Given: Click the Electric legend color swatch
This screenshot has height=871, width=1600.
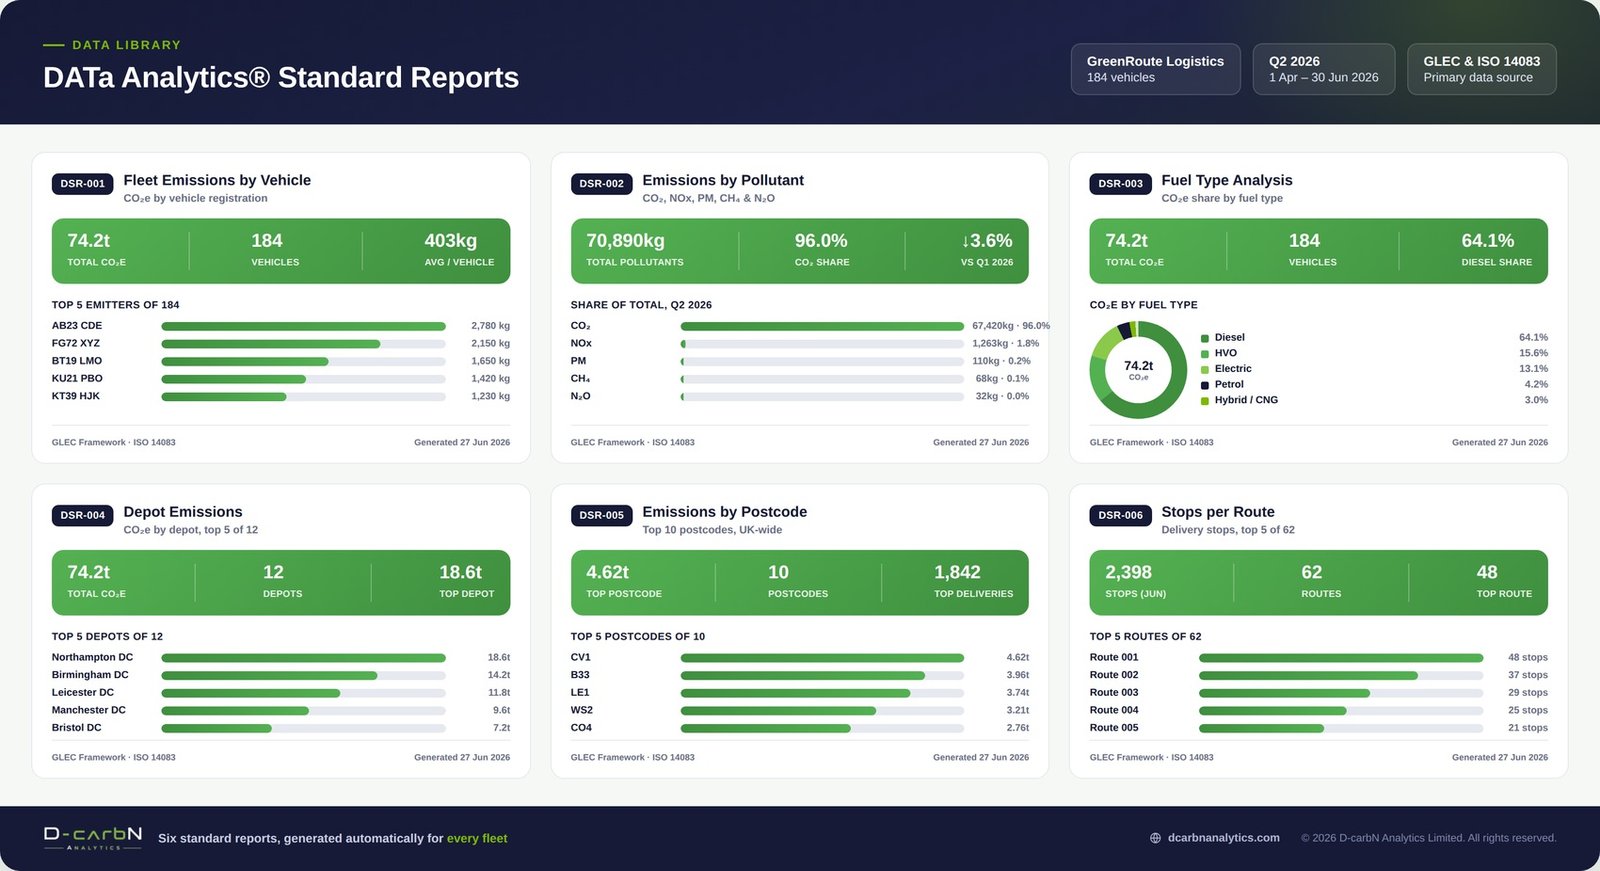Looking at the screenshot, I should 1205,369.
